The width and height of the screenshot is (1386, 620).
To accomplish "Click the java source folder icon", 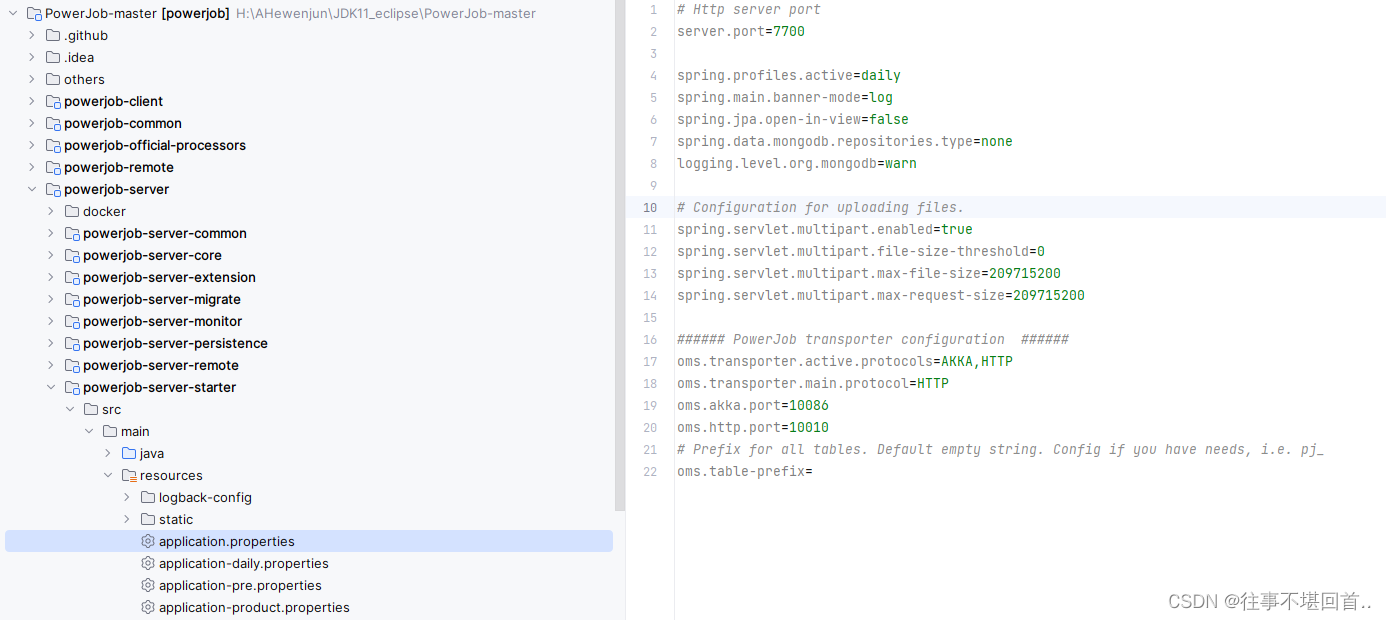I will point(129,453).
